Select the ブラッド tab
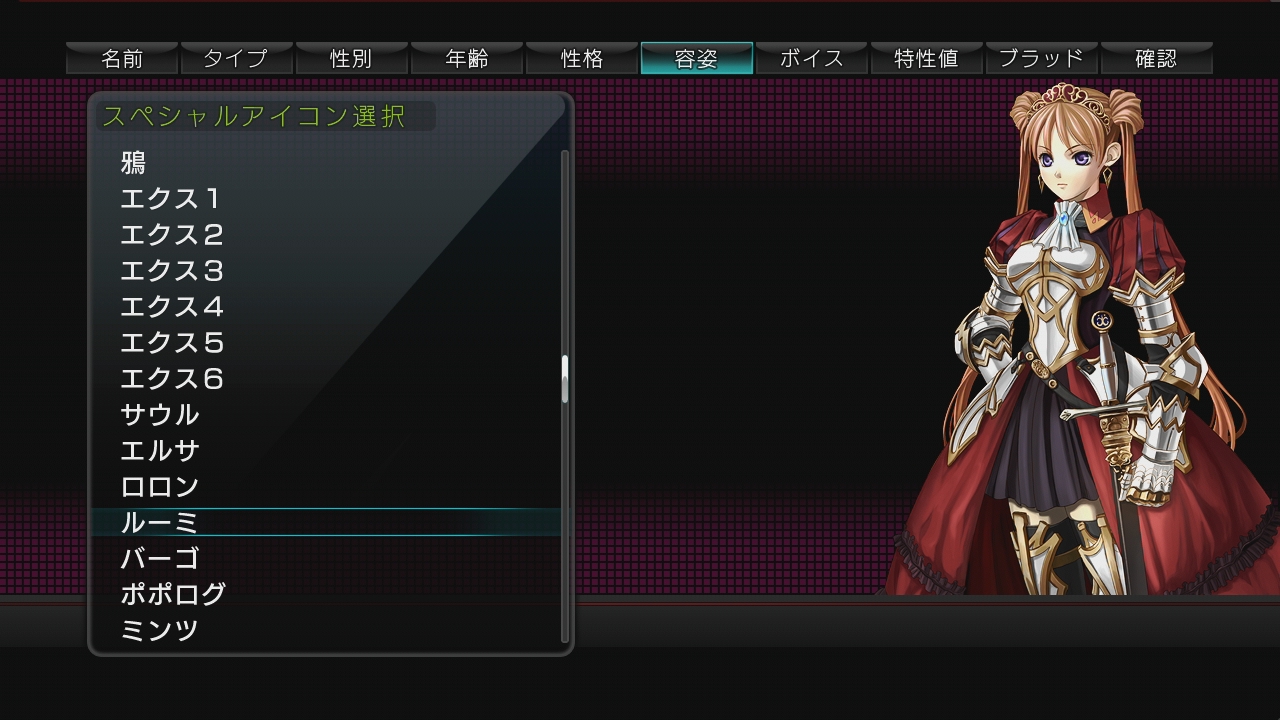This screenshot has width=1280, height=720. [1042, 59]
